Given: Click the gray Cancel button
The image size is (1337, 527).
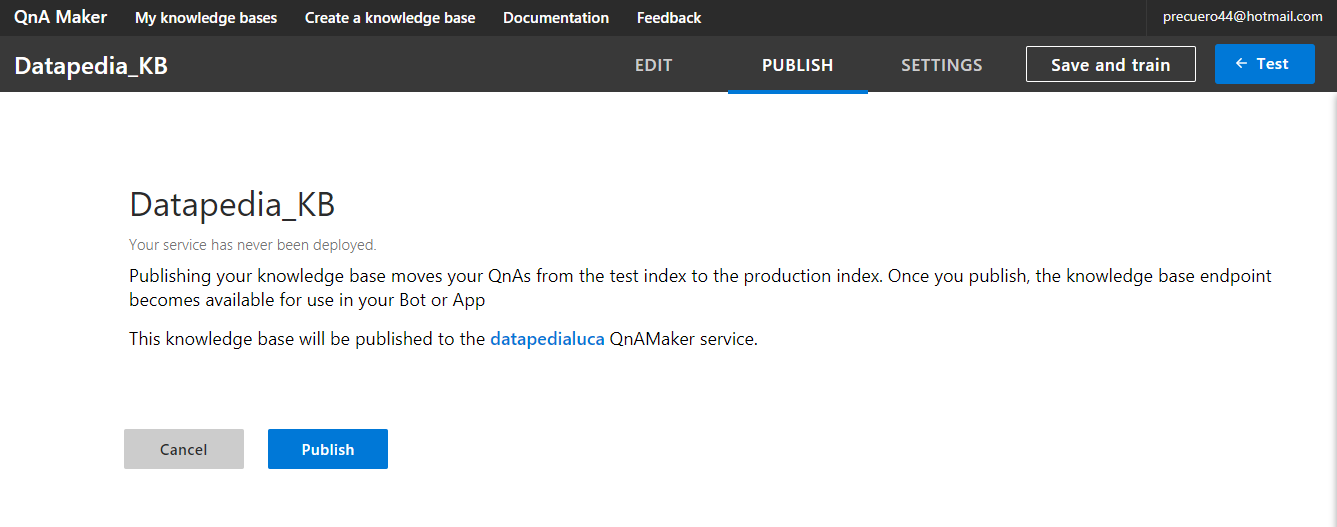Looking at the screenshot, I should pyautogui.click(x=184, y=449).
